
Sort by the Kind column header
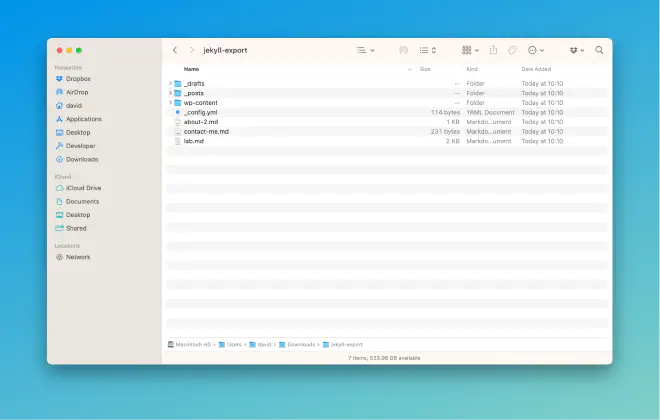point(472,69)
